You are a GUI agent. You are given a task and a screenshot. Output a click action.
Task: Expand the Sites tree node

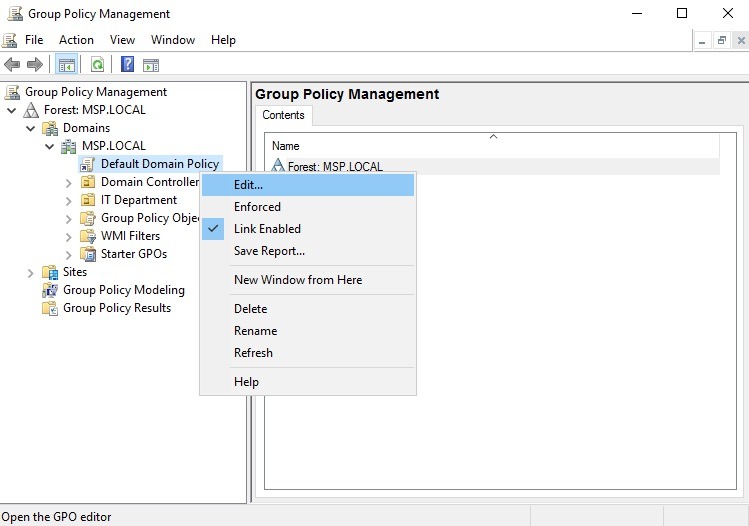(30, 272)
